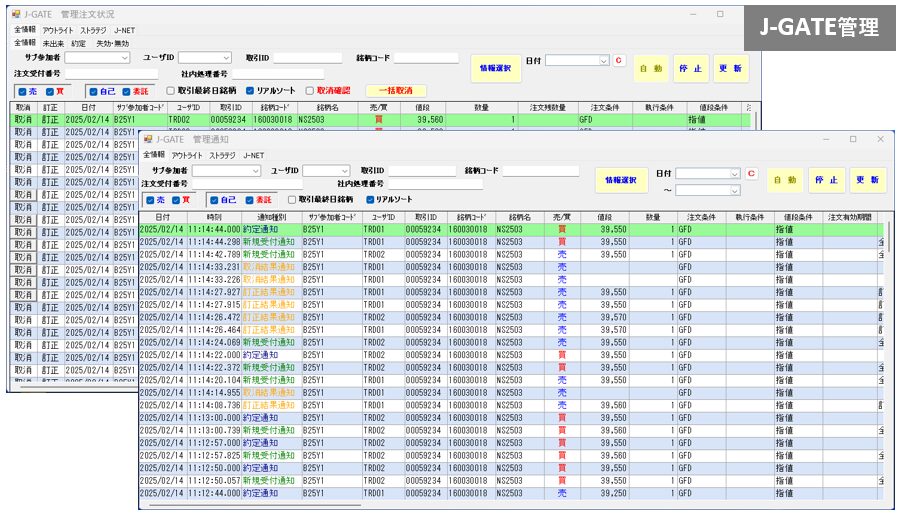Focus 銘柄コード field in 管理注文状況 window
Screen dimensions: 905x516
pos(426,58)
